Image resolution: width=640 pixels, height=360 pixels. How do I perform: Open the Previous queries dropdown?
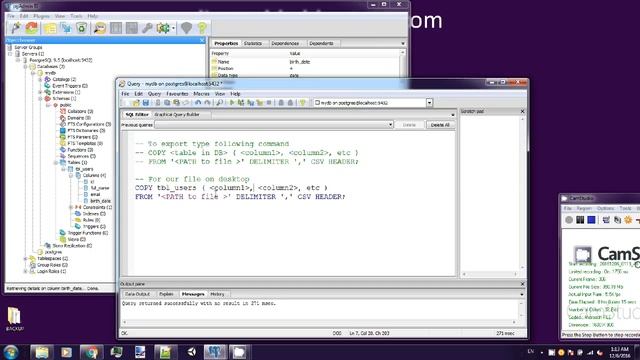(x=390, y=125)
